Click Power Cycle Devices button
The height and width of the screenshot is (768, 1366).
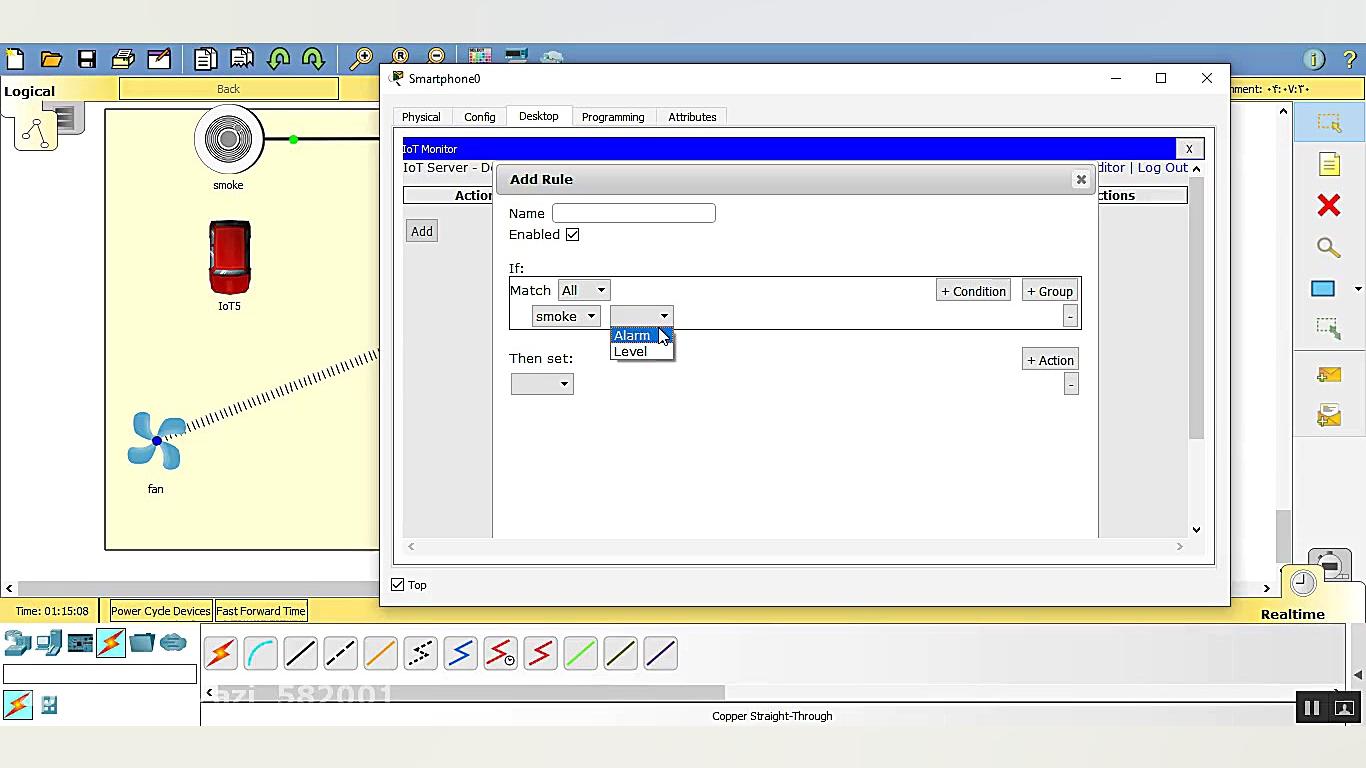point(160,611)
